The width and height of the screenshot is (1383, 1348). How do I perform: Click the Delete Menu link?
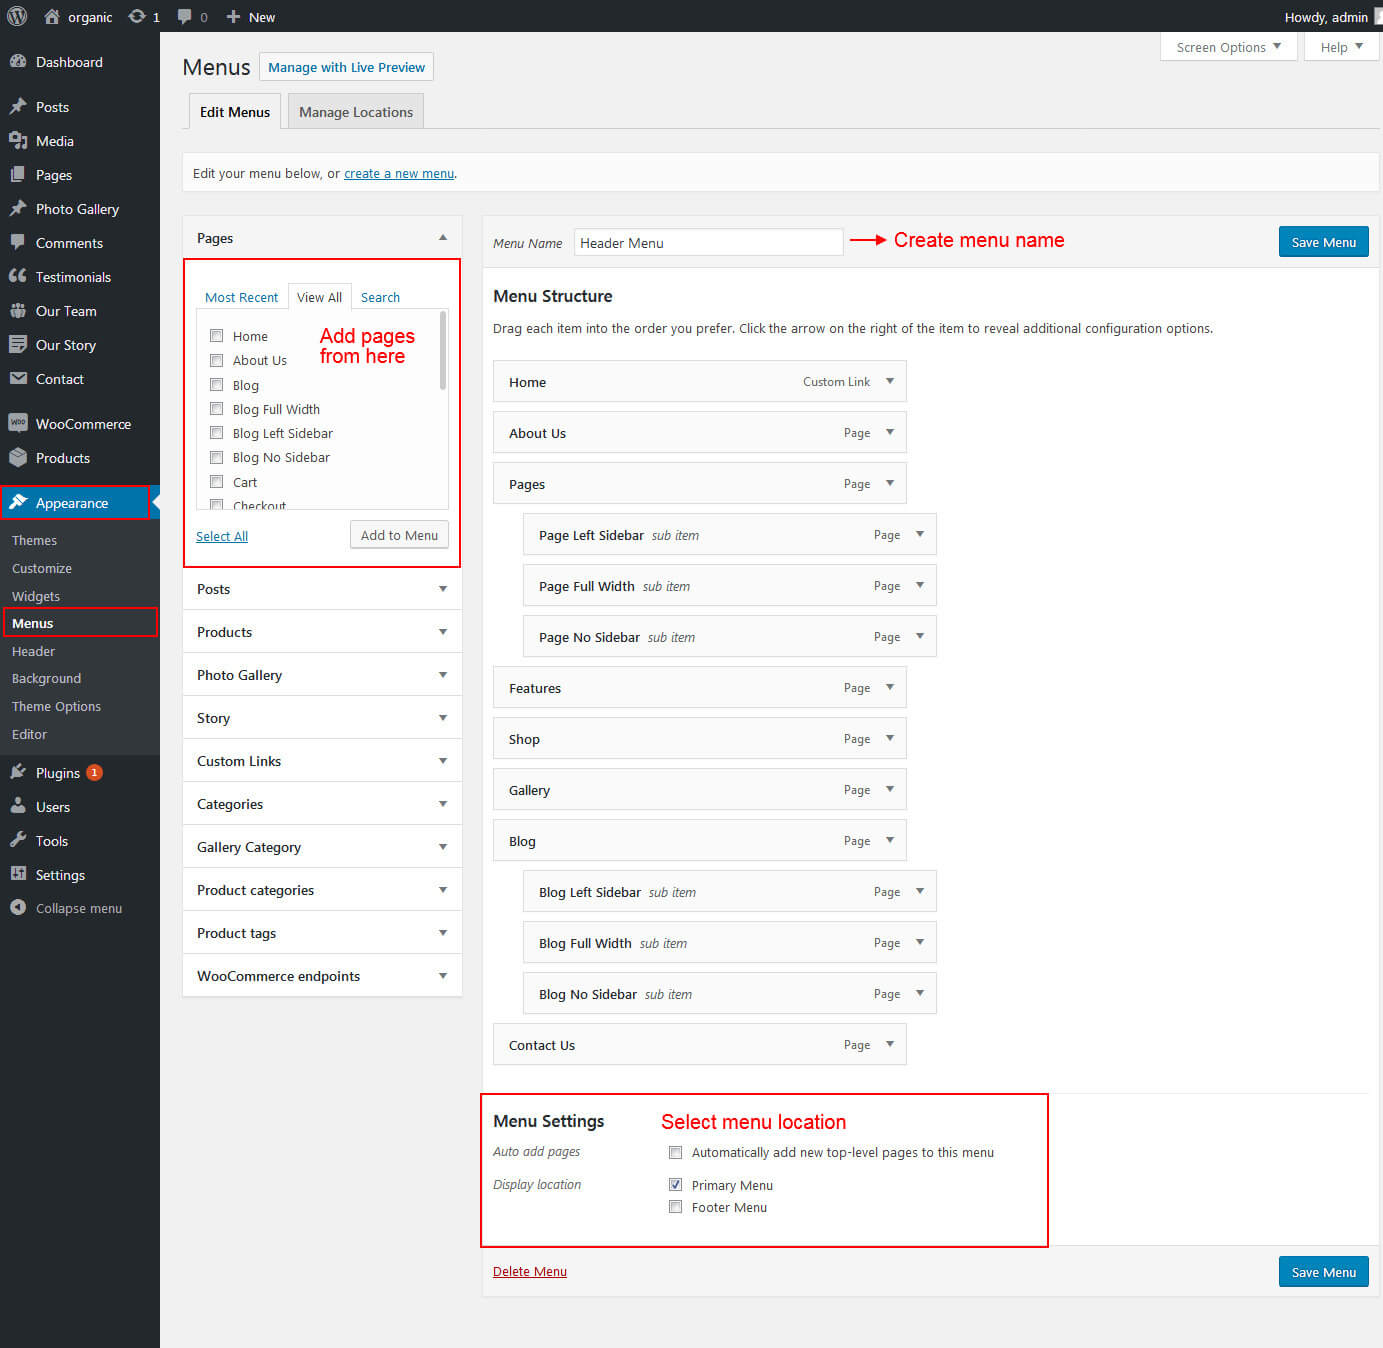(530, 1271)
